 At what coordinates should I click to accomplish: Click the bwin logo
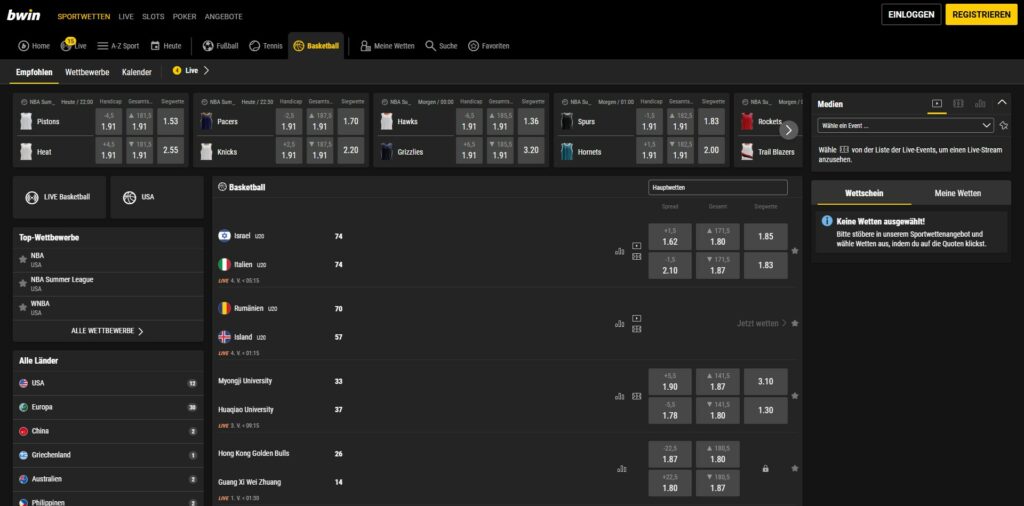[24, 15]
